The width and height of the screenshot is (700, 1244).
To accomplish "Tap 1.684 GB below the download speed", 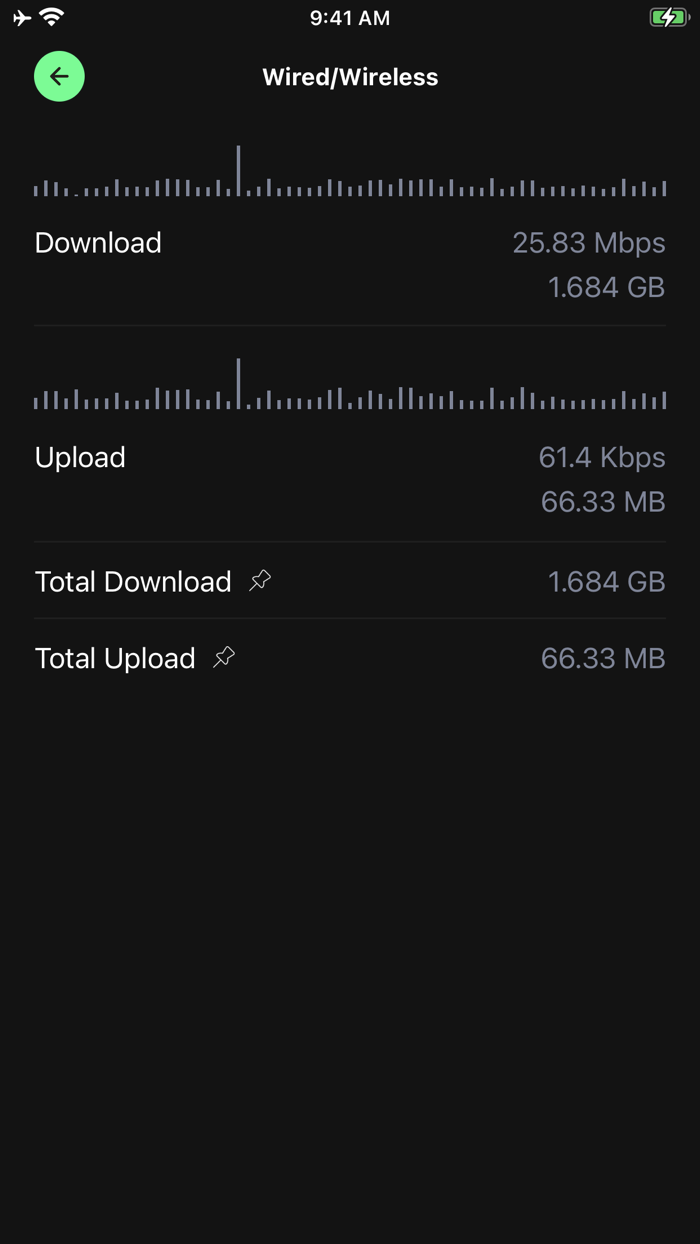I will tap(606, 288).
